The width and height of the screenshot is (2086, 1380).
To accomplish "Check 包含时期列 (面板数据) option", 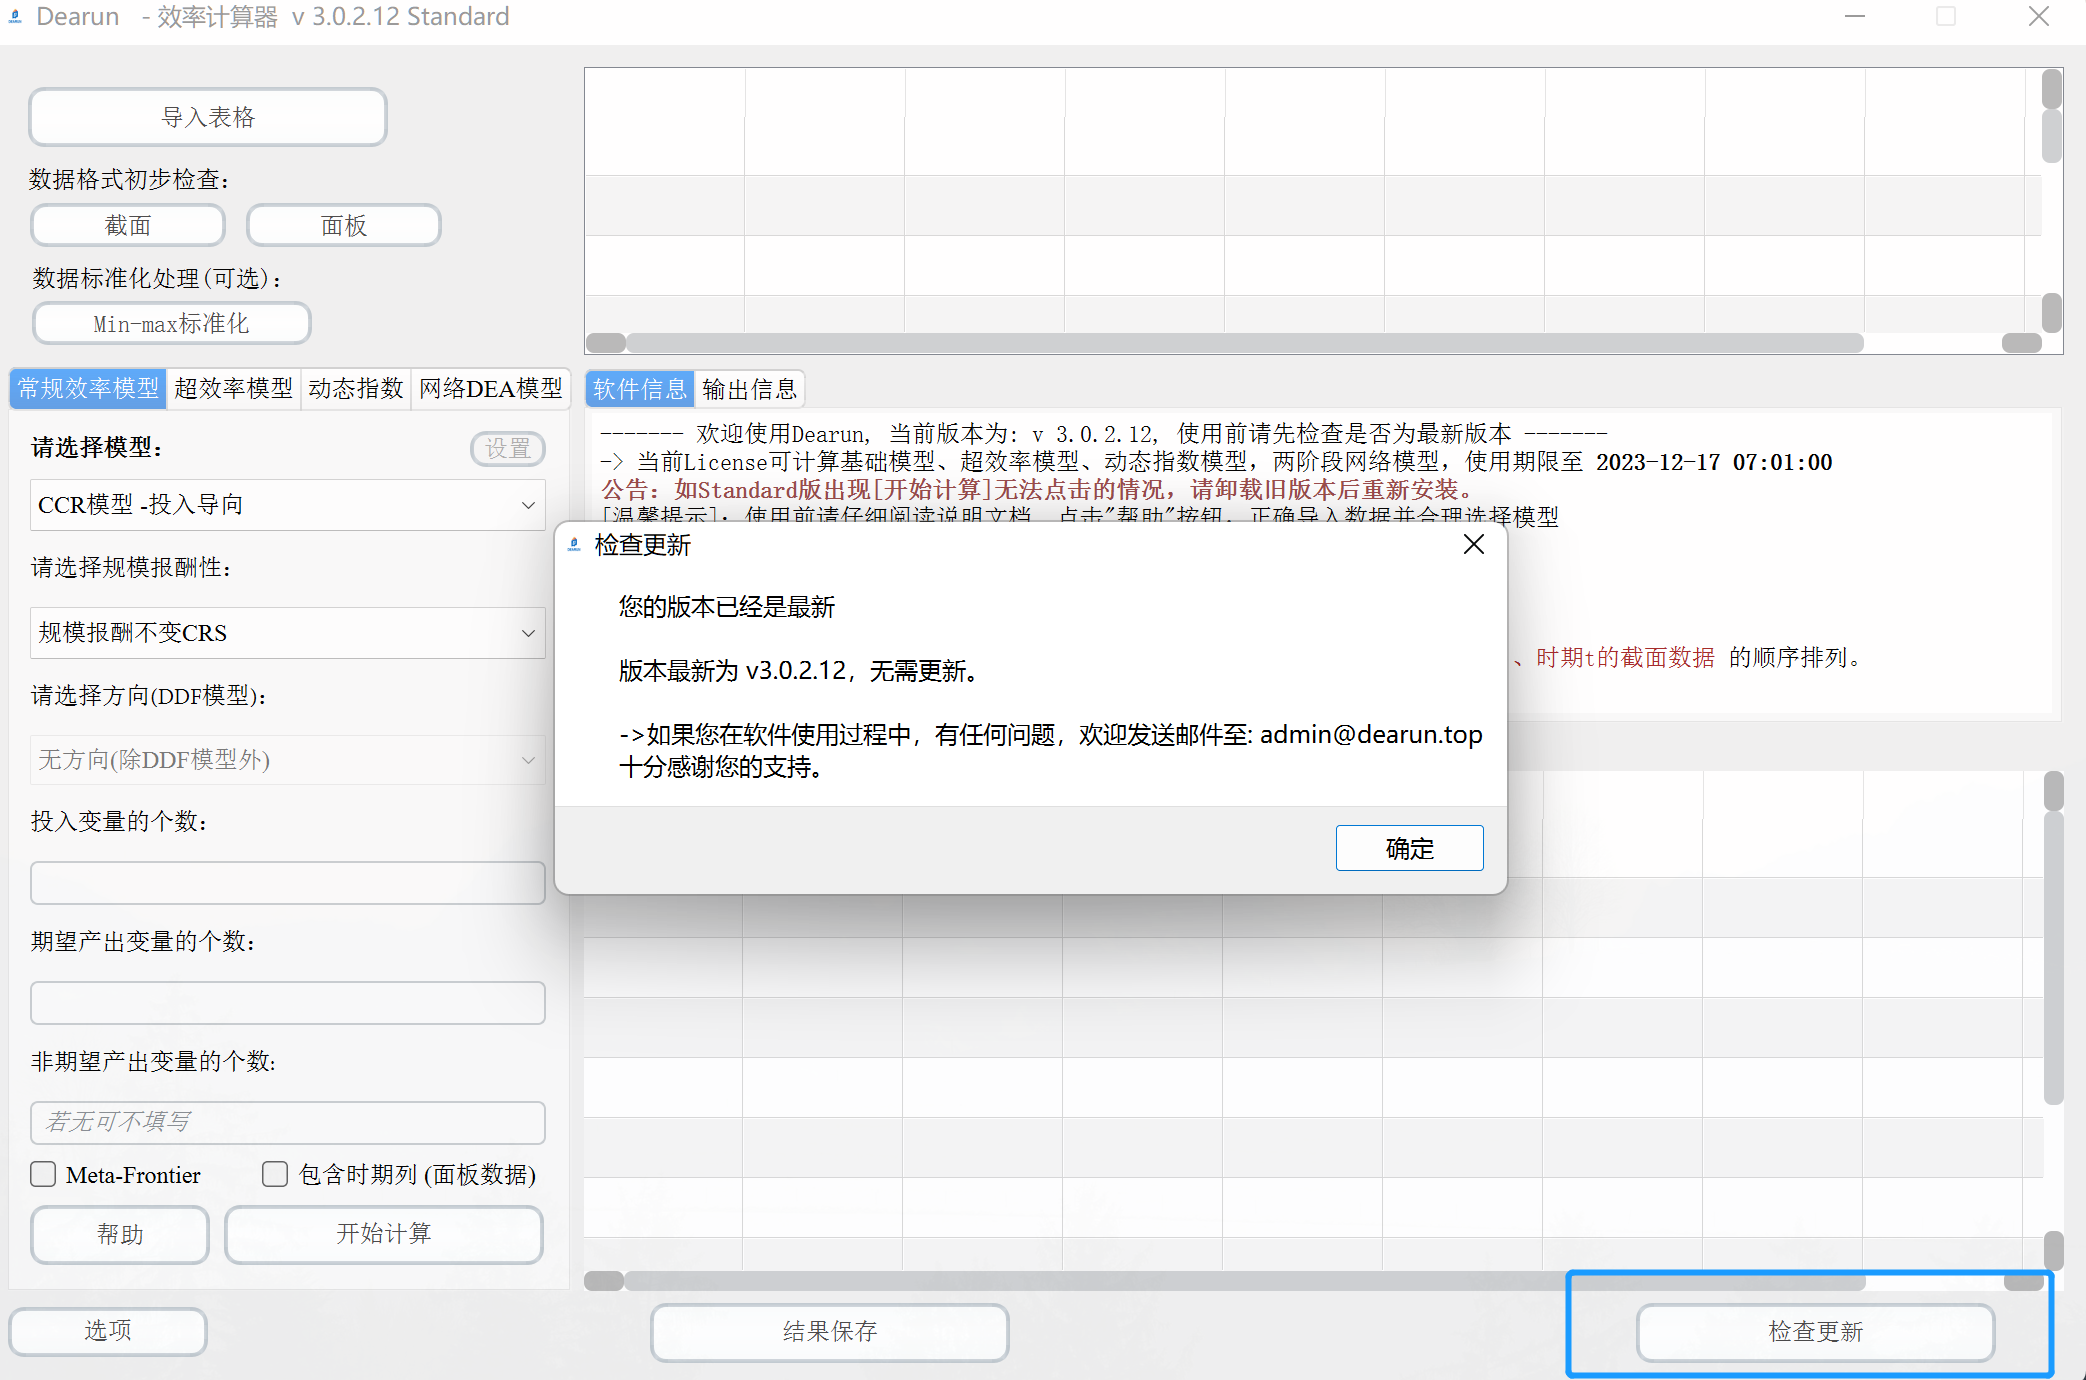I will [x=275, y=1174].
